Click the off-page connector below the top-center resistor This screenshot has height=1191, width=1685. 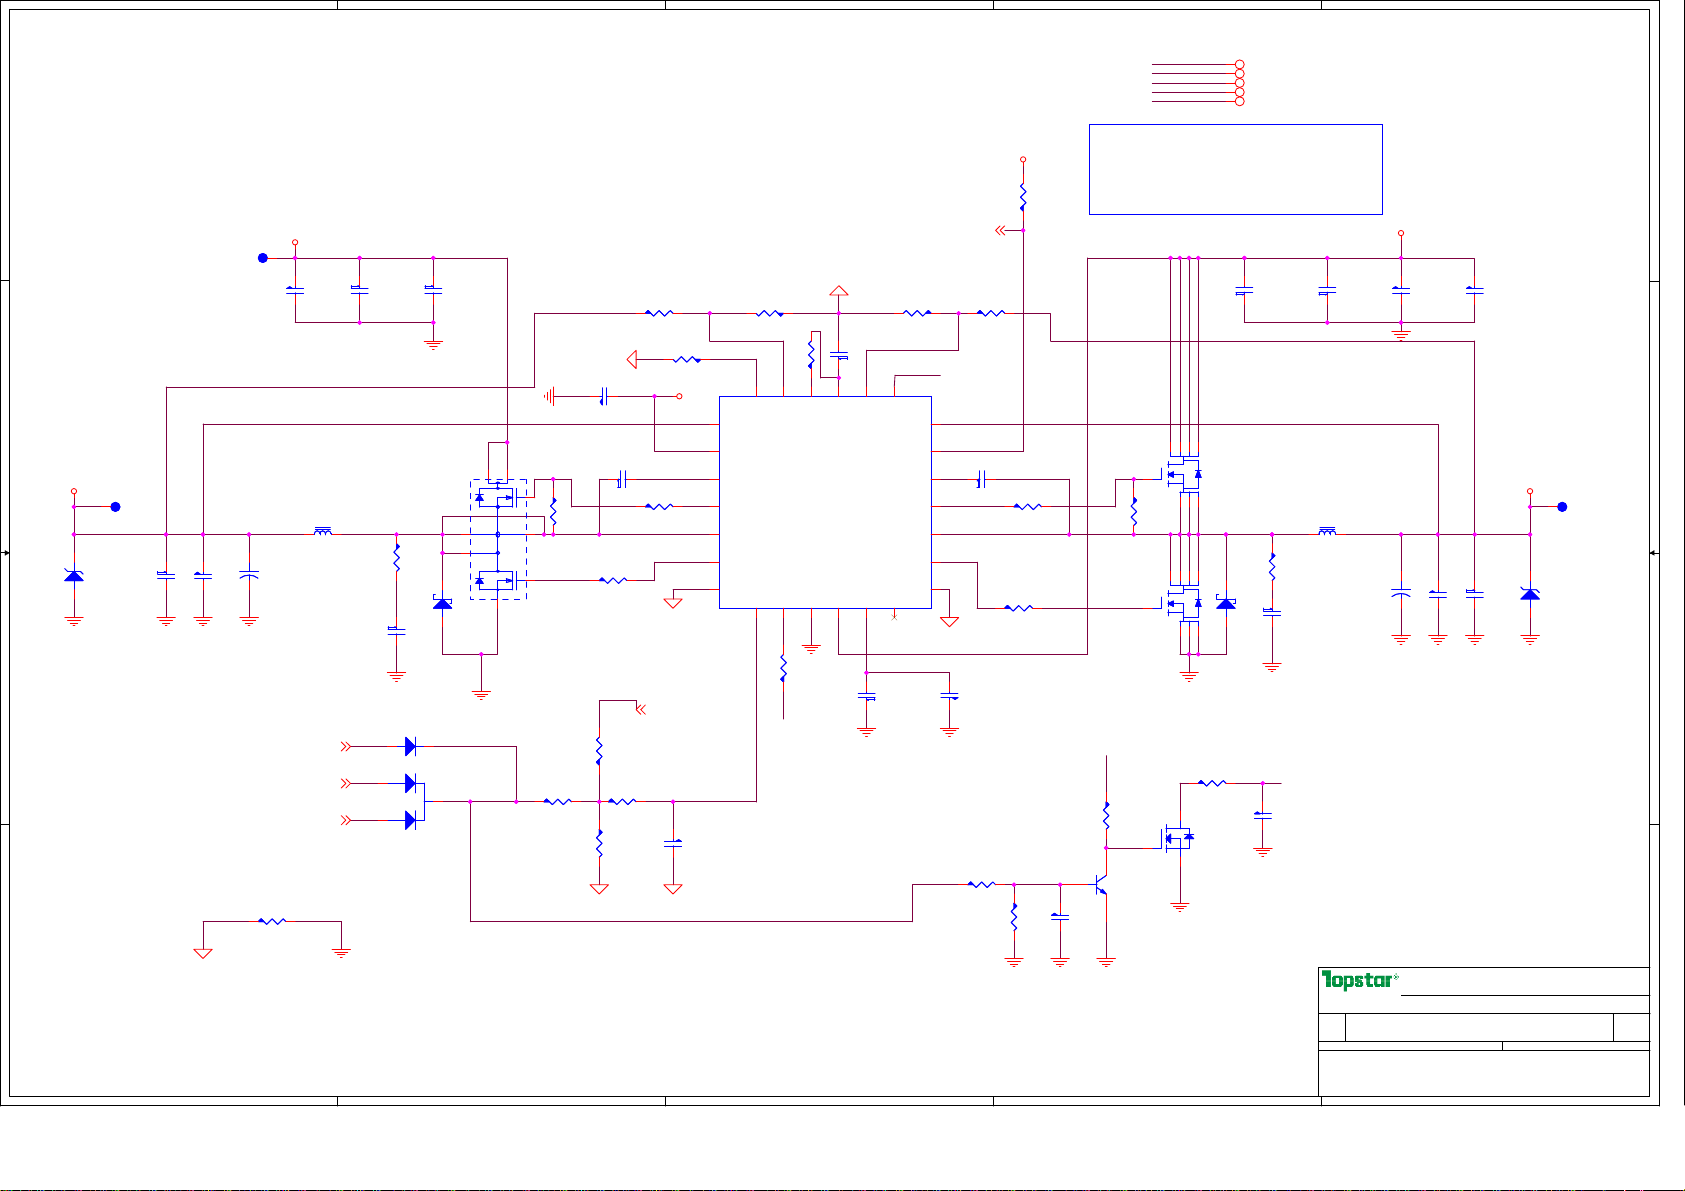(x=1001, y=231)
